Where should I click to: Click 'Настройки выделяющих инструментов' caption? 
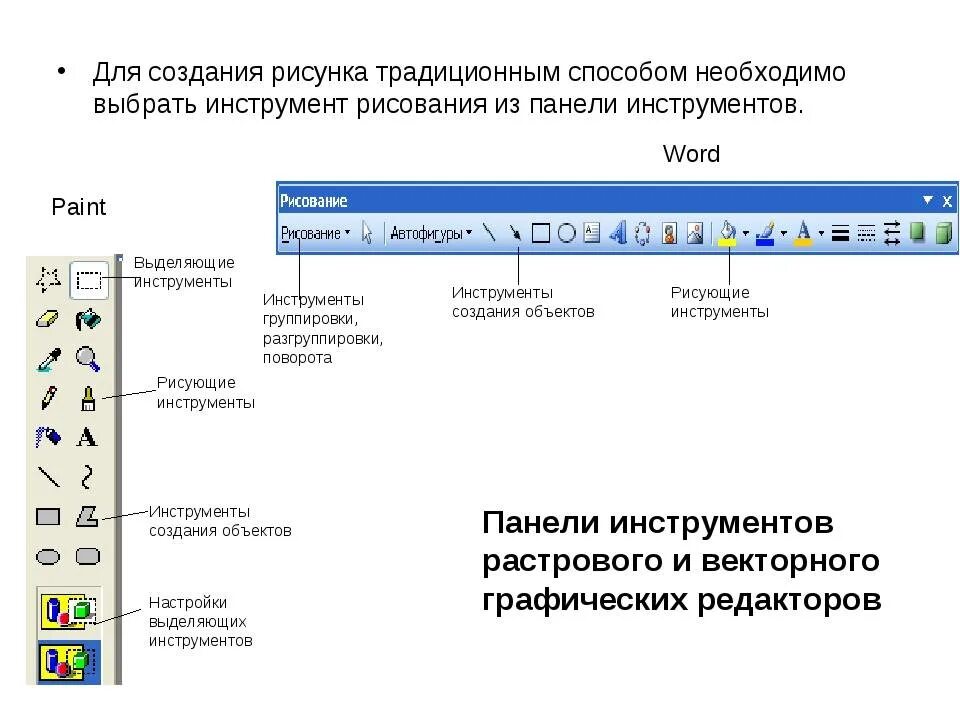click(x=200, y=621)
